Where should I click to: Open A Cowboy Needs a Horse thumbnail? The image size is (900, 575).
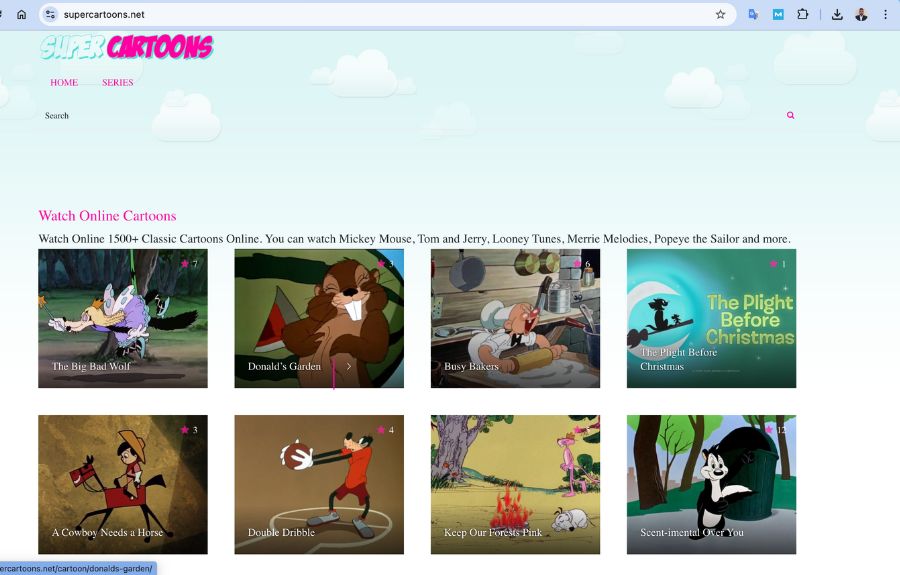click(123, 484)
